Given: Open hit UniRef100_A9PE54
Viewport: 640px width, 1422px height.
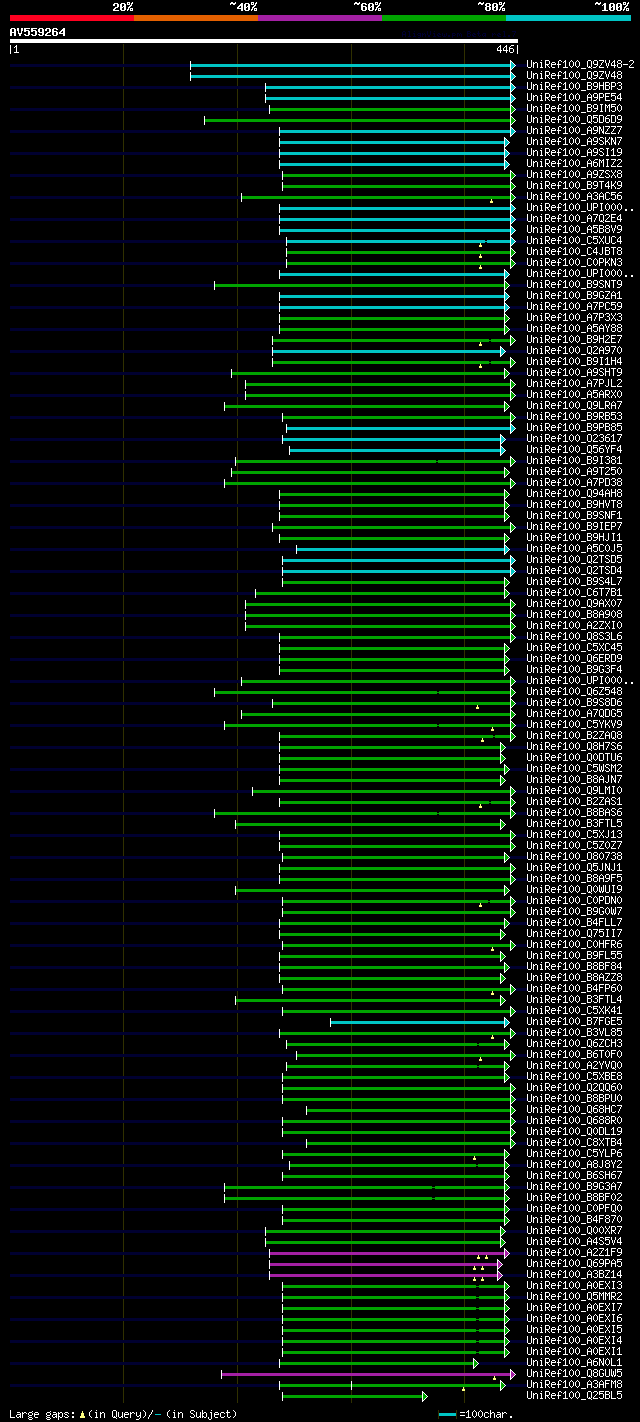Looking at the screenshot, I should [574, 97].
